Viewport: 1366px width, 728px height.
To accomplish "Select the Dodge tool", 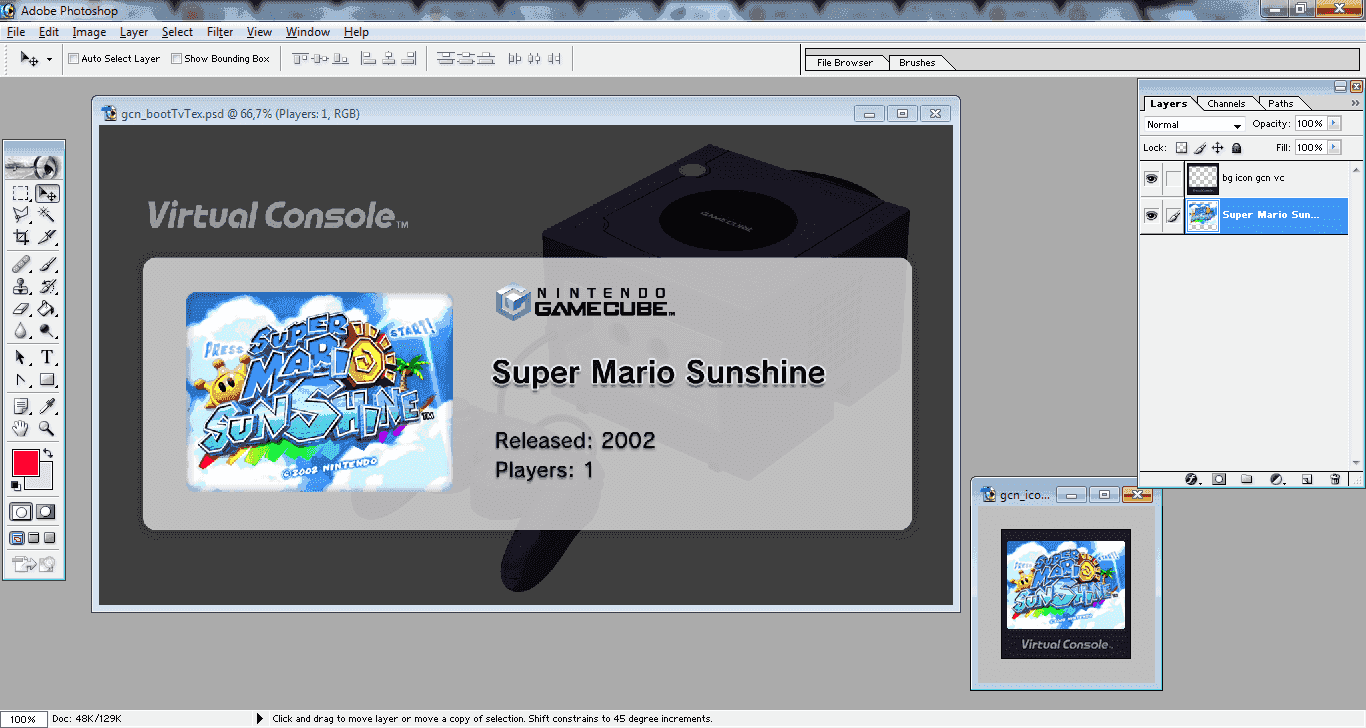I will pyautogui.click(x=47, y=331).
